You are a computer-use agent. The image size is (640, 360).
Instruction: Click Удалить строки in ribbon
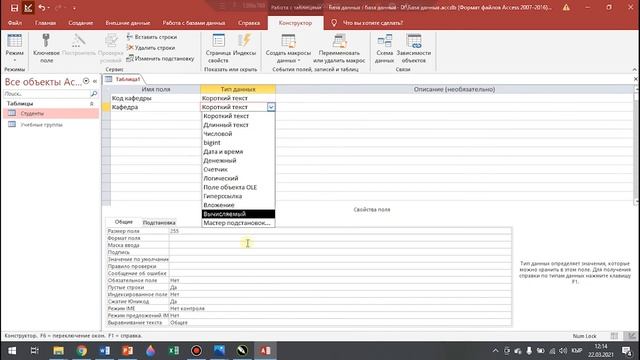tap(151, 48)
